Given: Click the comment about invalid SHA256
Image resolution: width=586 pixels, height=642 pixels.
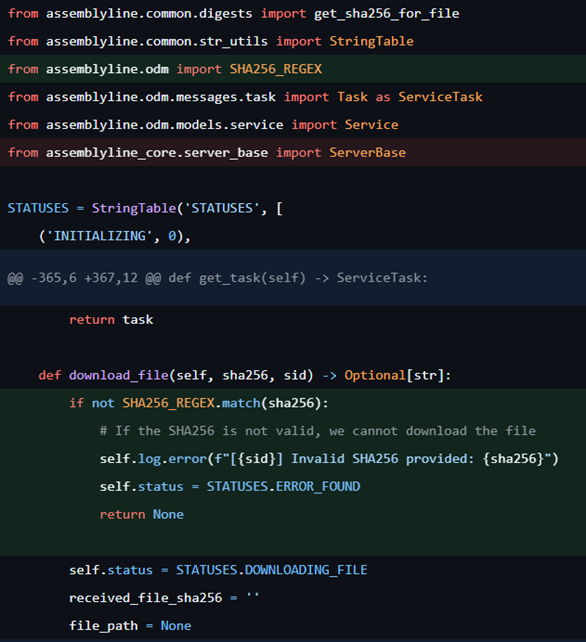Looking at the screenshot, I should 318,431.
